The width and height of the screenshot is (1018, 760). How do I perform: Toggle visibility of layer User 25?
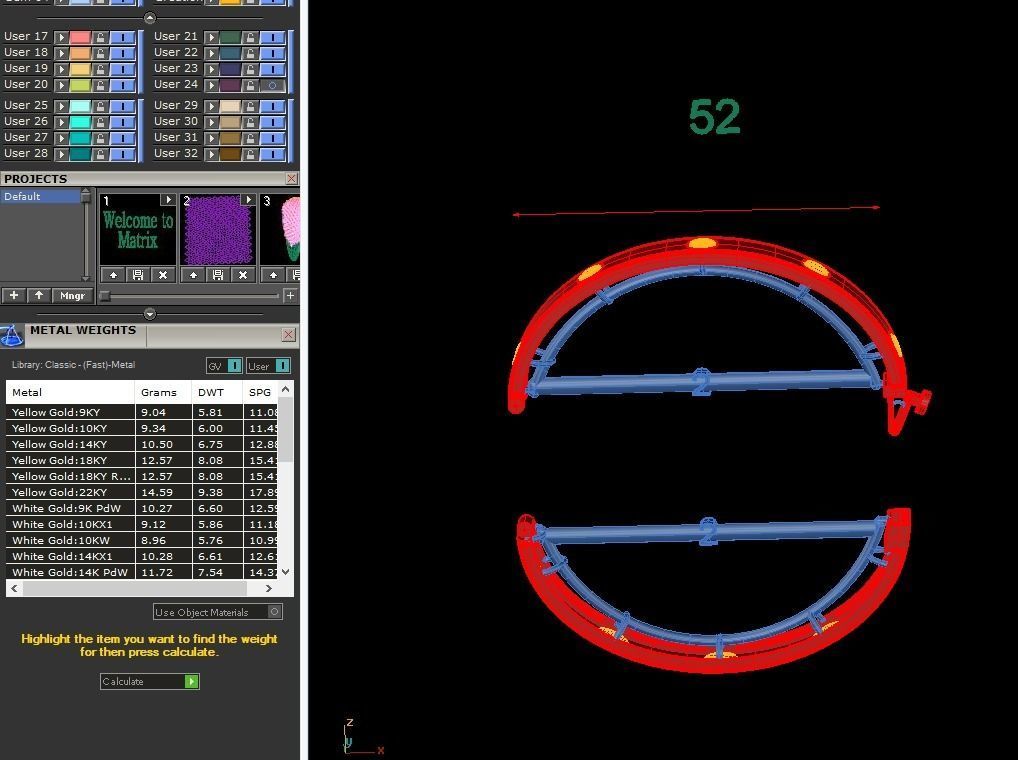point(122,106)
